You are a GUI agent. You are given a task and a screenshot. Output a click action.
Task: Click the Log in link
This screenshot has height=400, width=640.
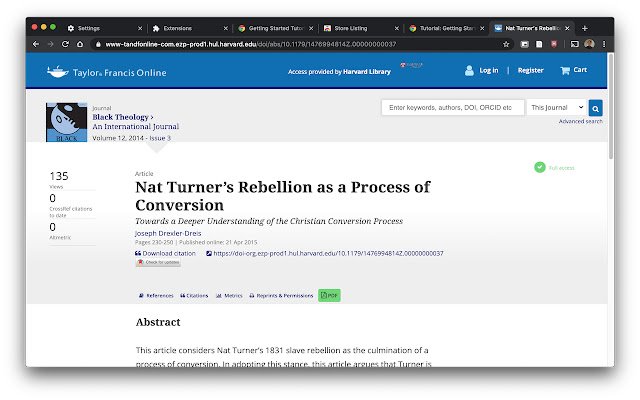(489, 70)
